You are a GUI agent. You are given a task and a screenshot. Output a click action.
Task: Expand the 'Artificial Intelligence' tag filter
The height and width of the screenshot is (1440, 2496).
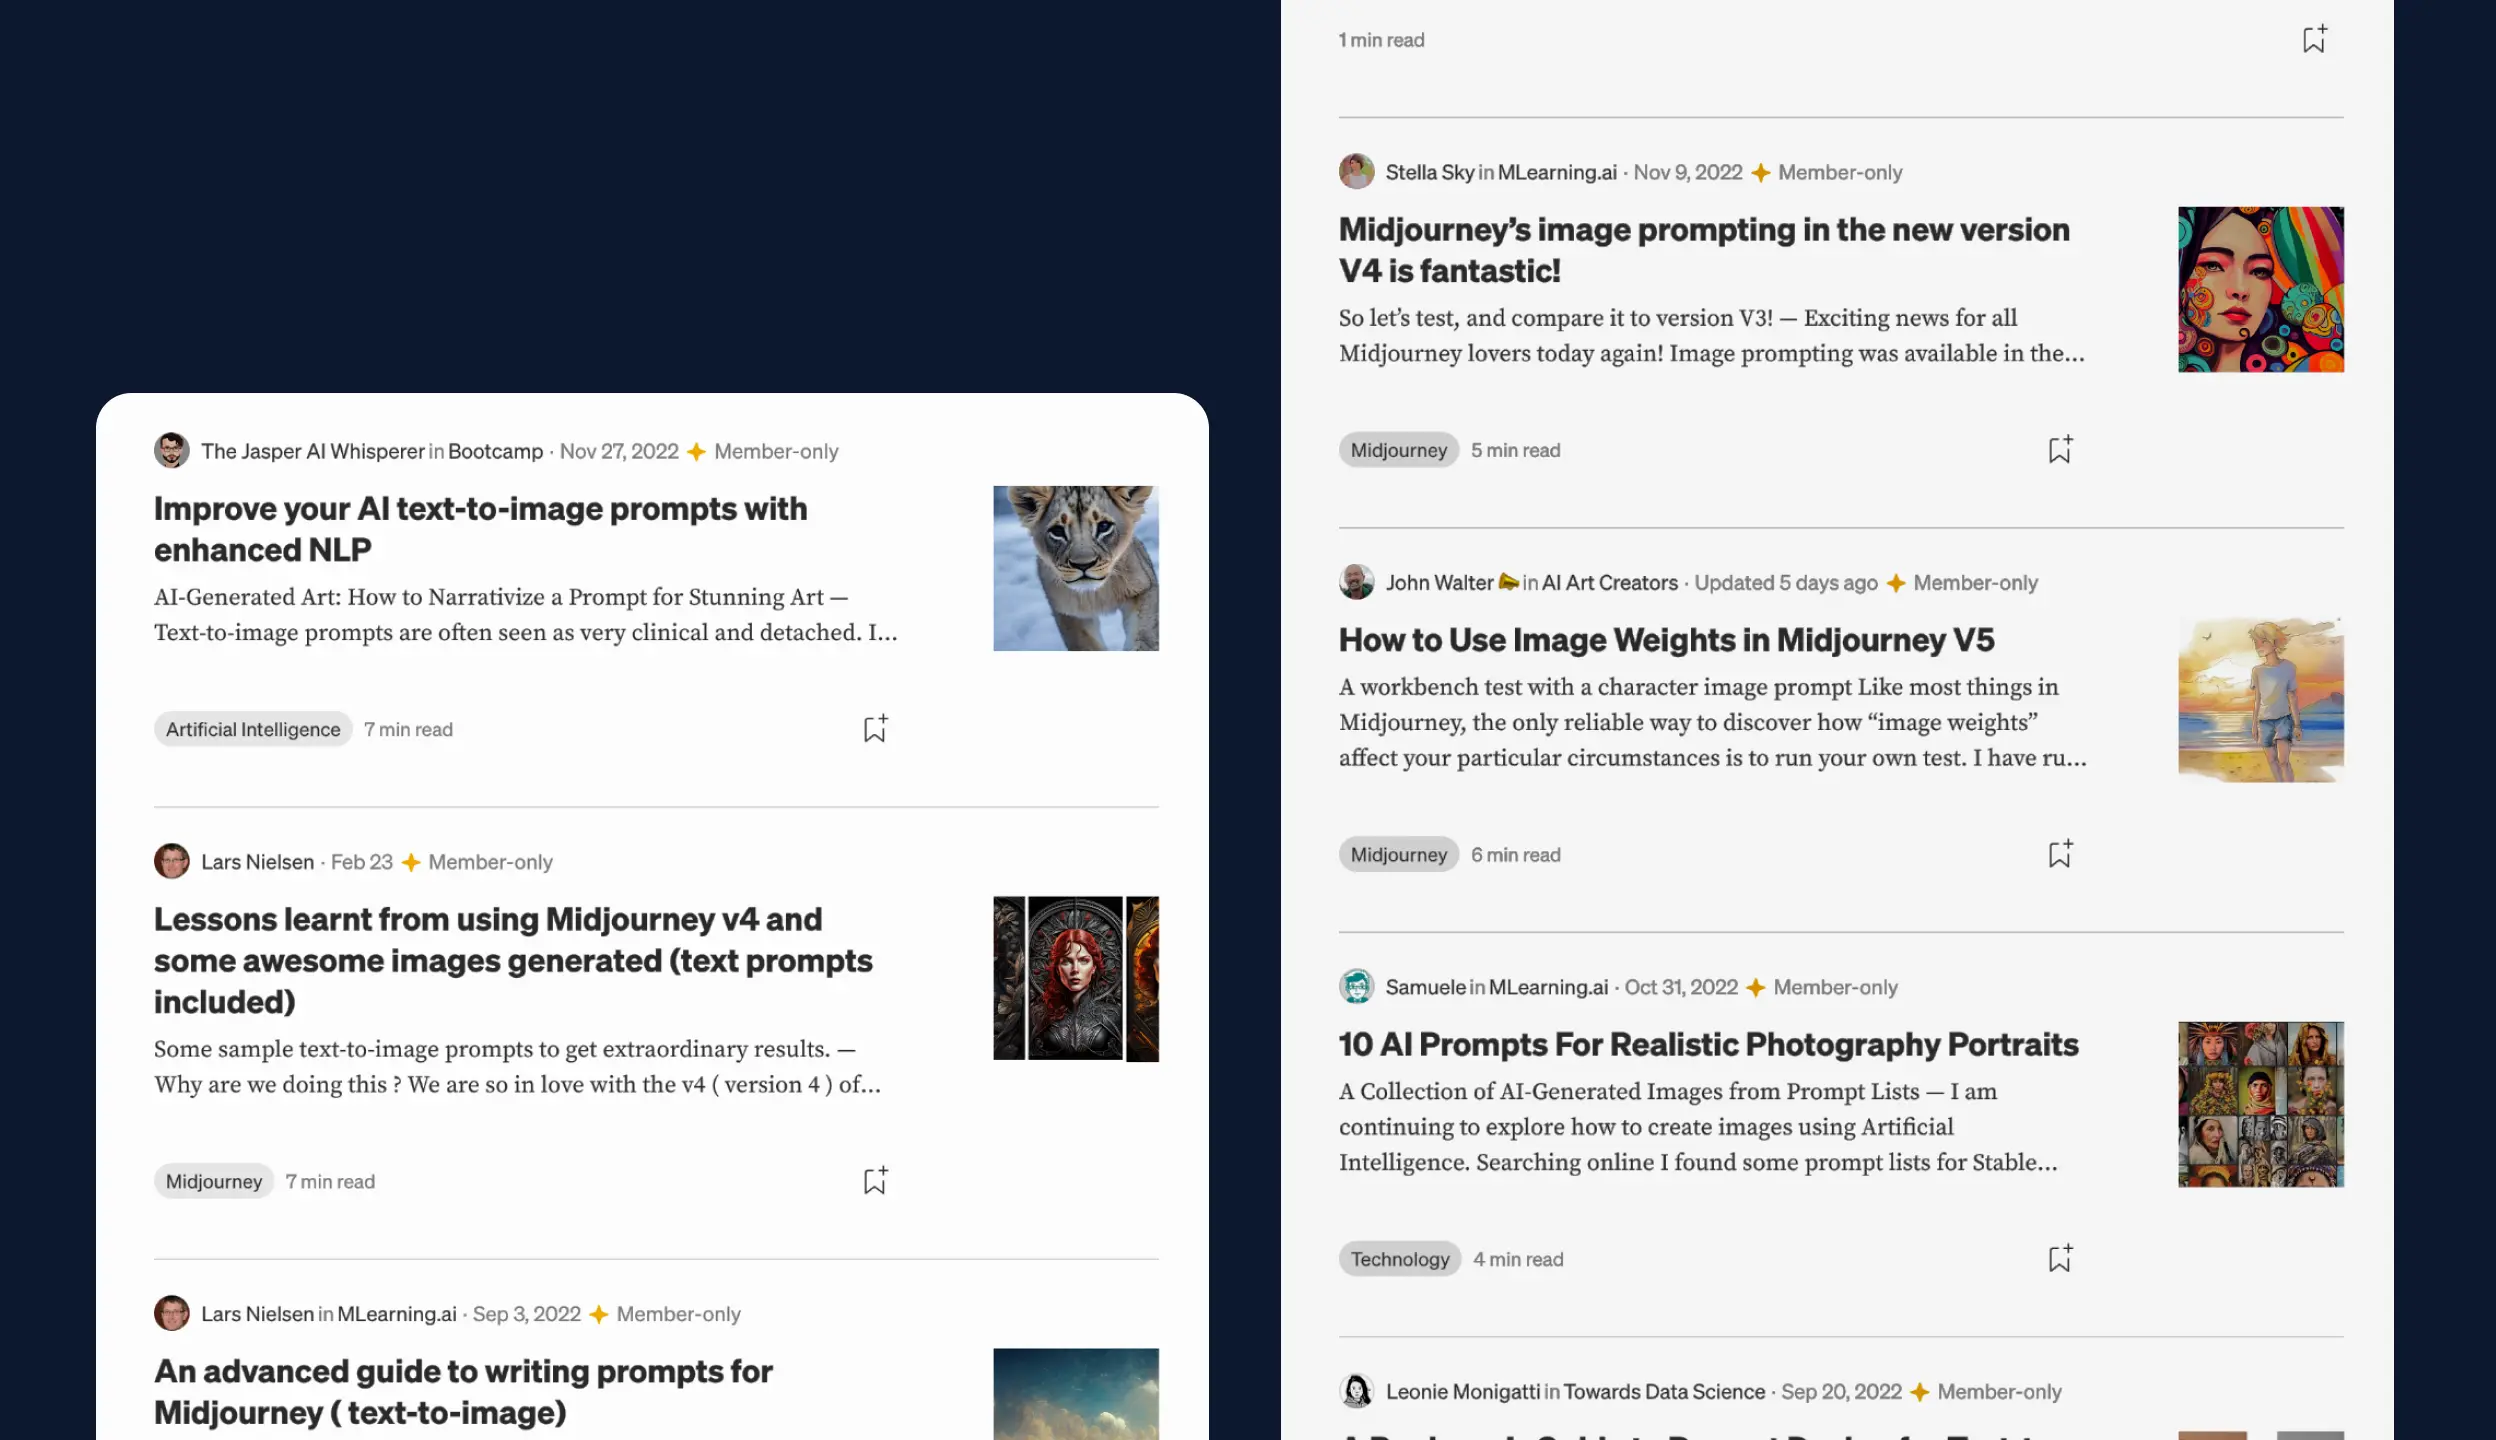[252, 729]
